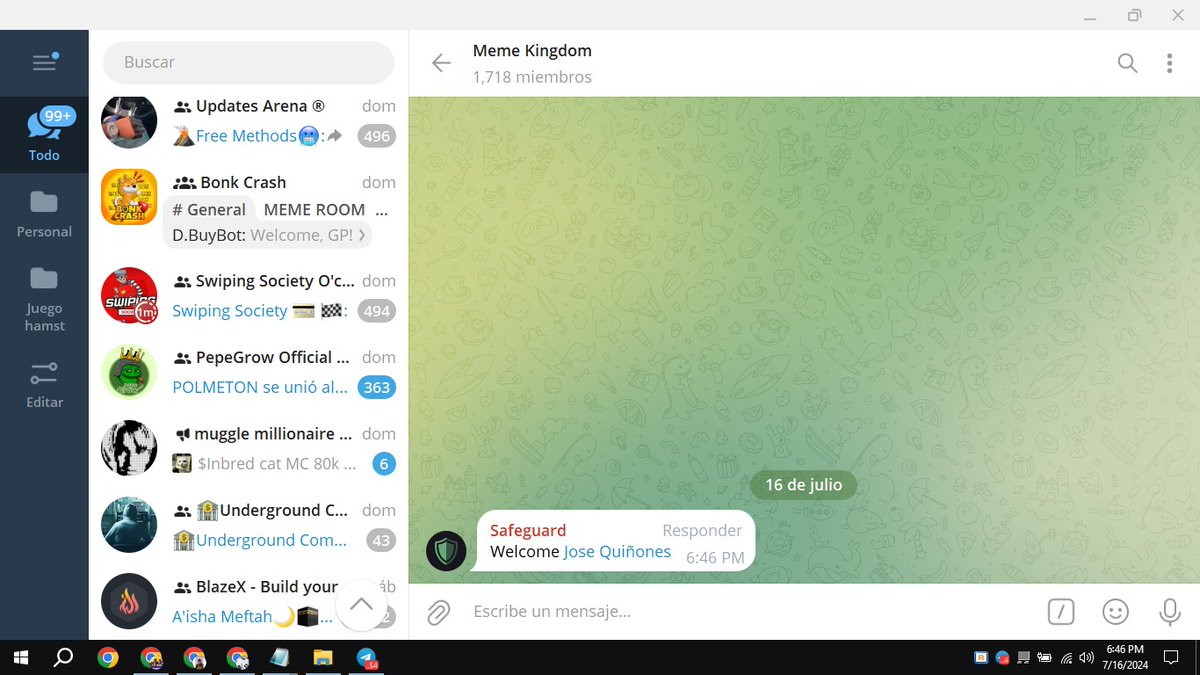Click the Safeguard shield avatar
1200x675 pixels.
tap(446, 550)
